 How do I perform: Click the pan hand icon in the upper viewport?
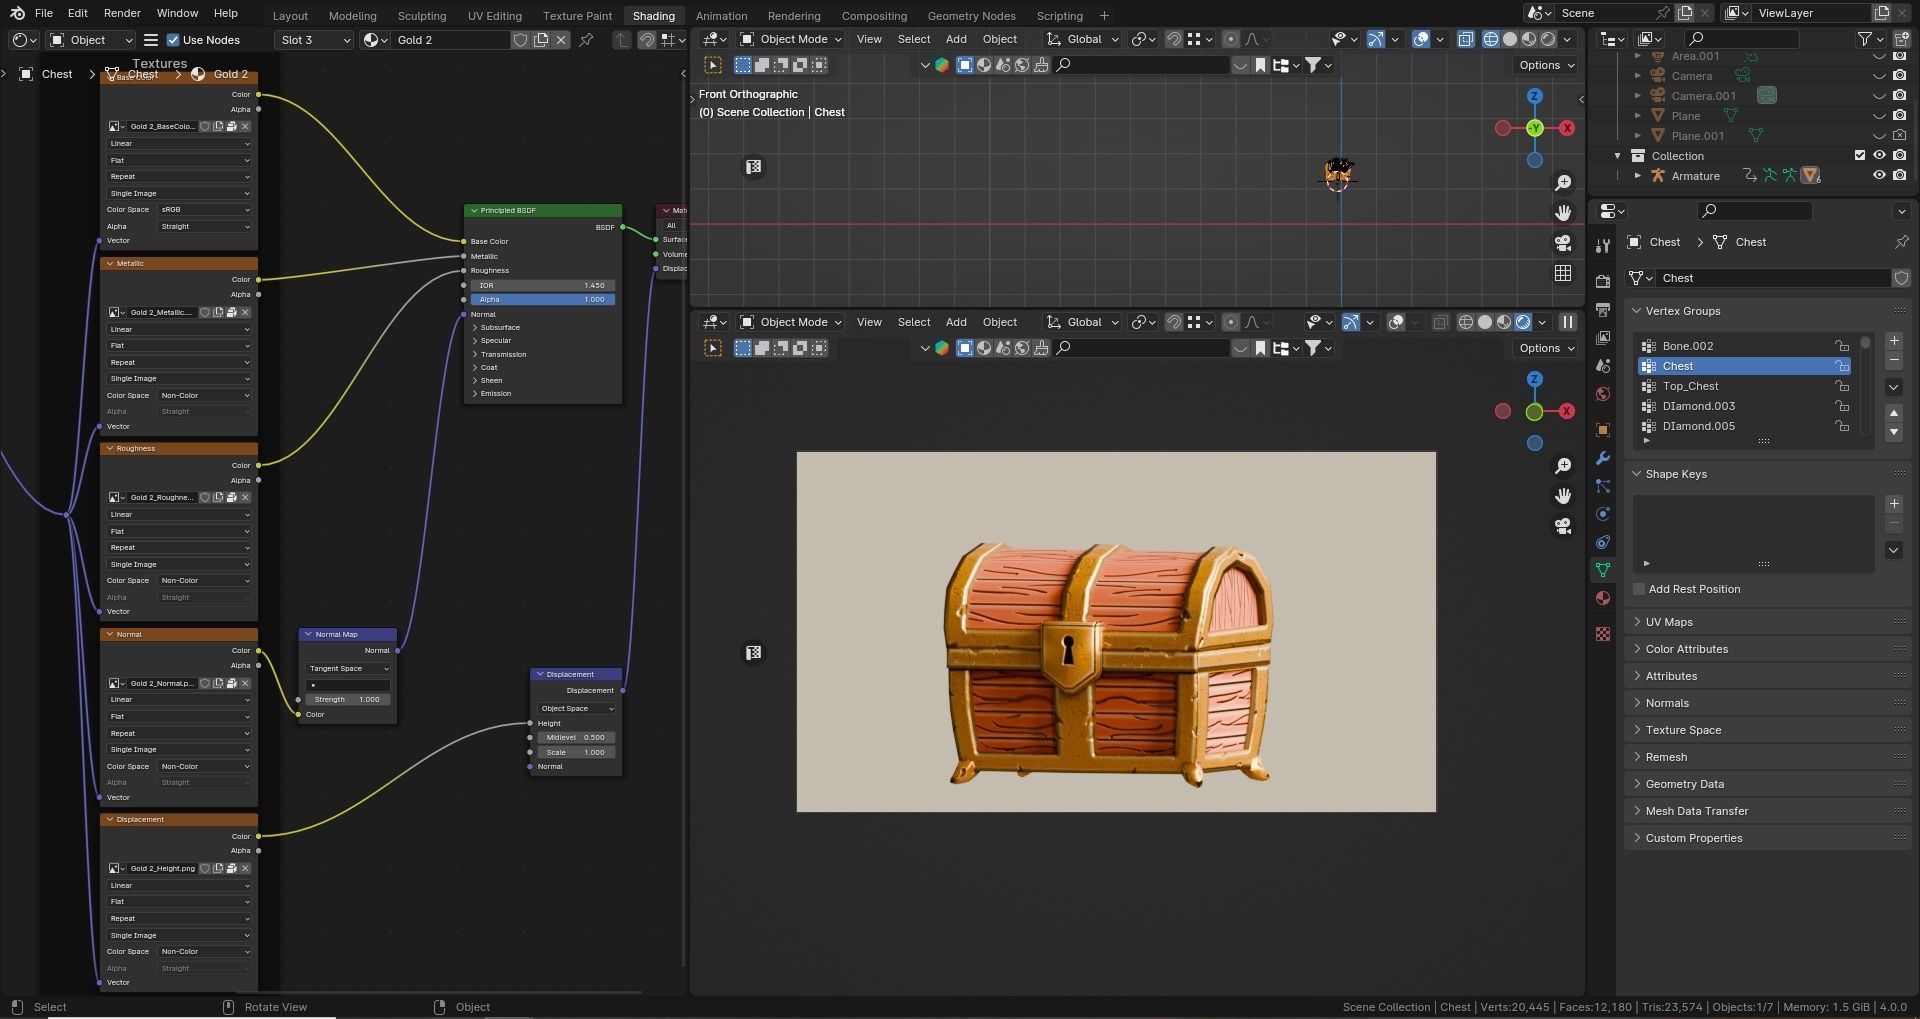1563,213
